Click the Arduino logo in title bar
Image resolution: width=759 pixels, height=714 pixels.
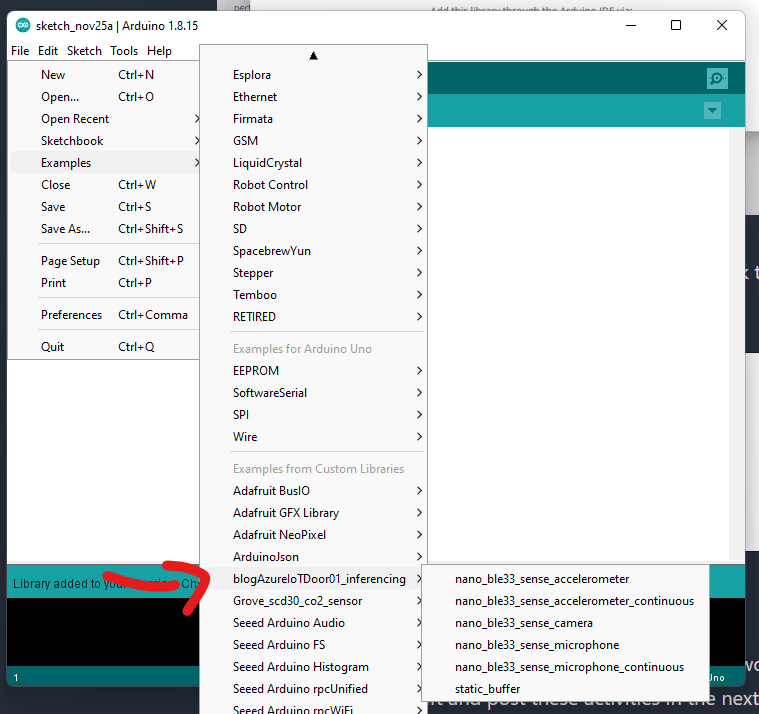pyautogui.click(x=23, y=25)
